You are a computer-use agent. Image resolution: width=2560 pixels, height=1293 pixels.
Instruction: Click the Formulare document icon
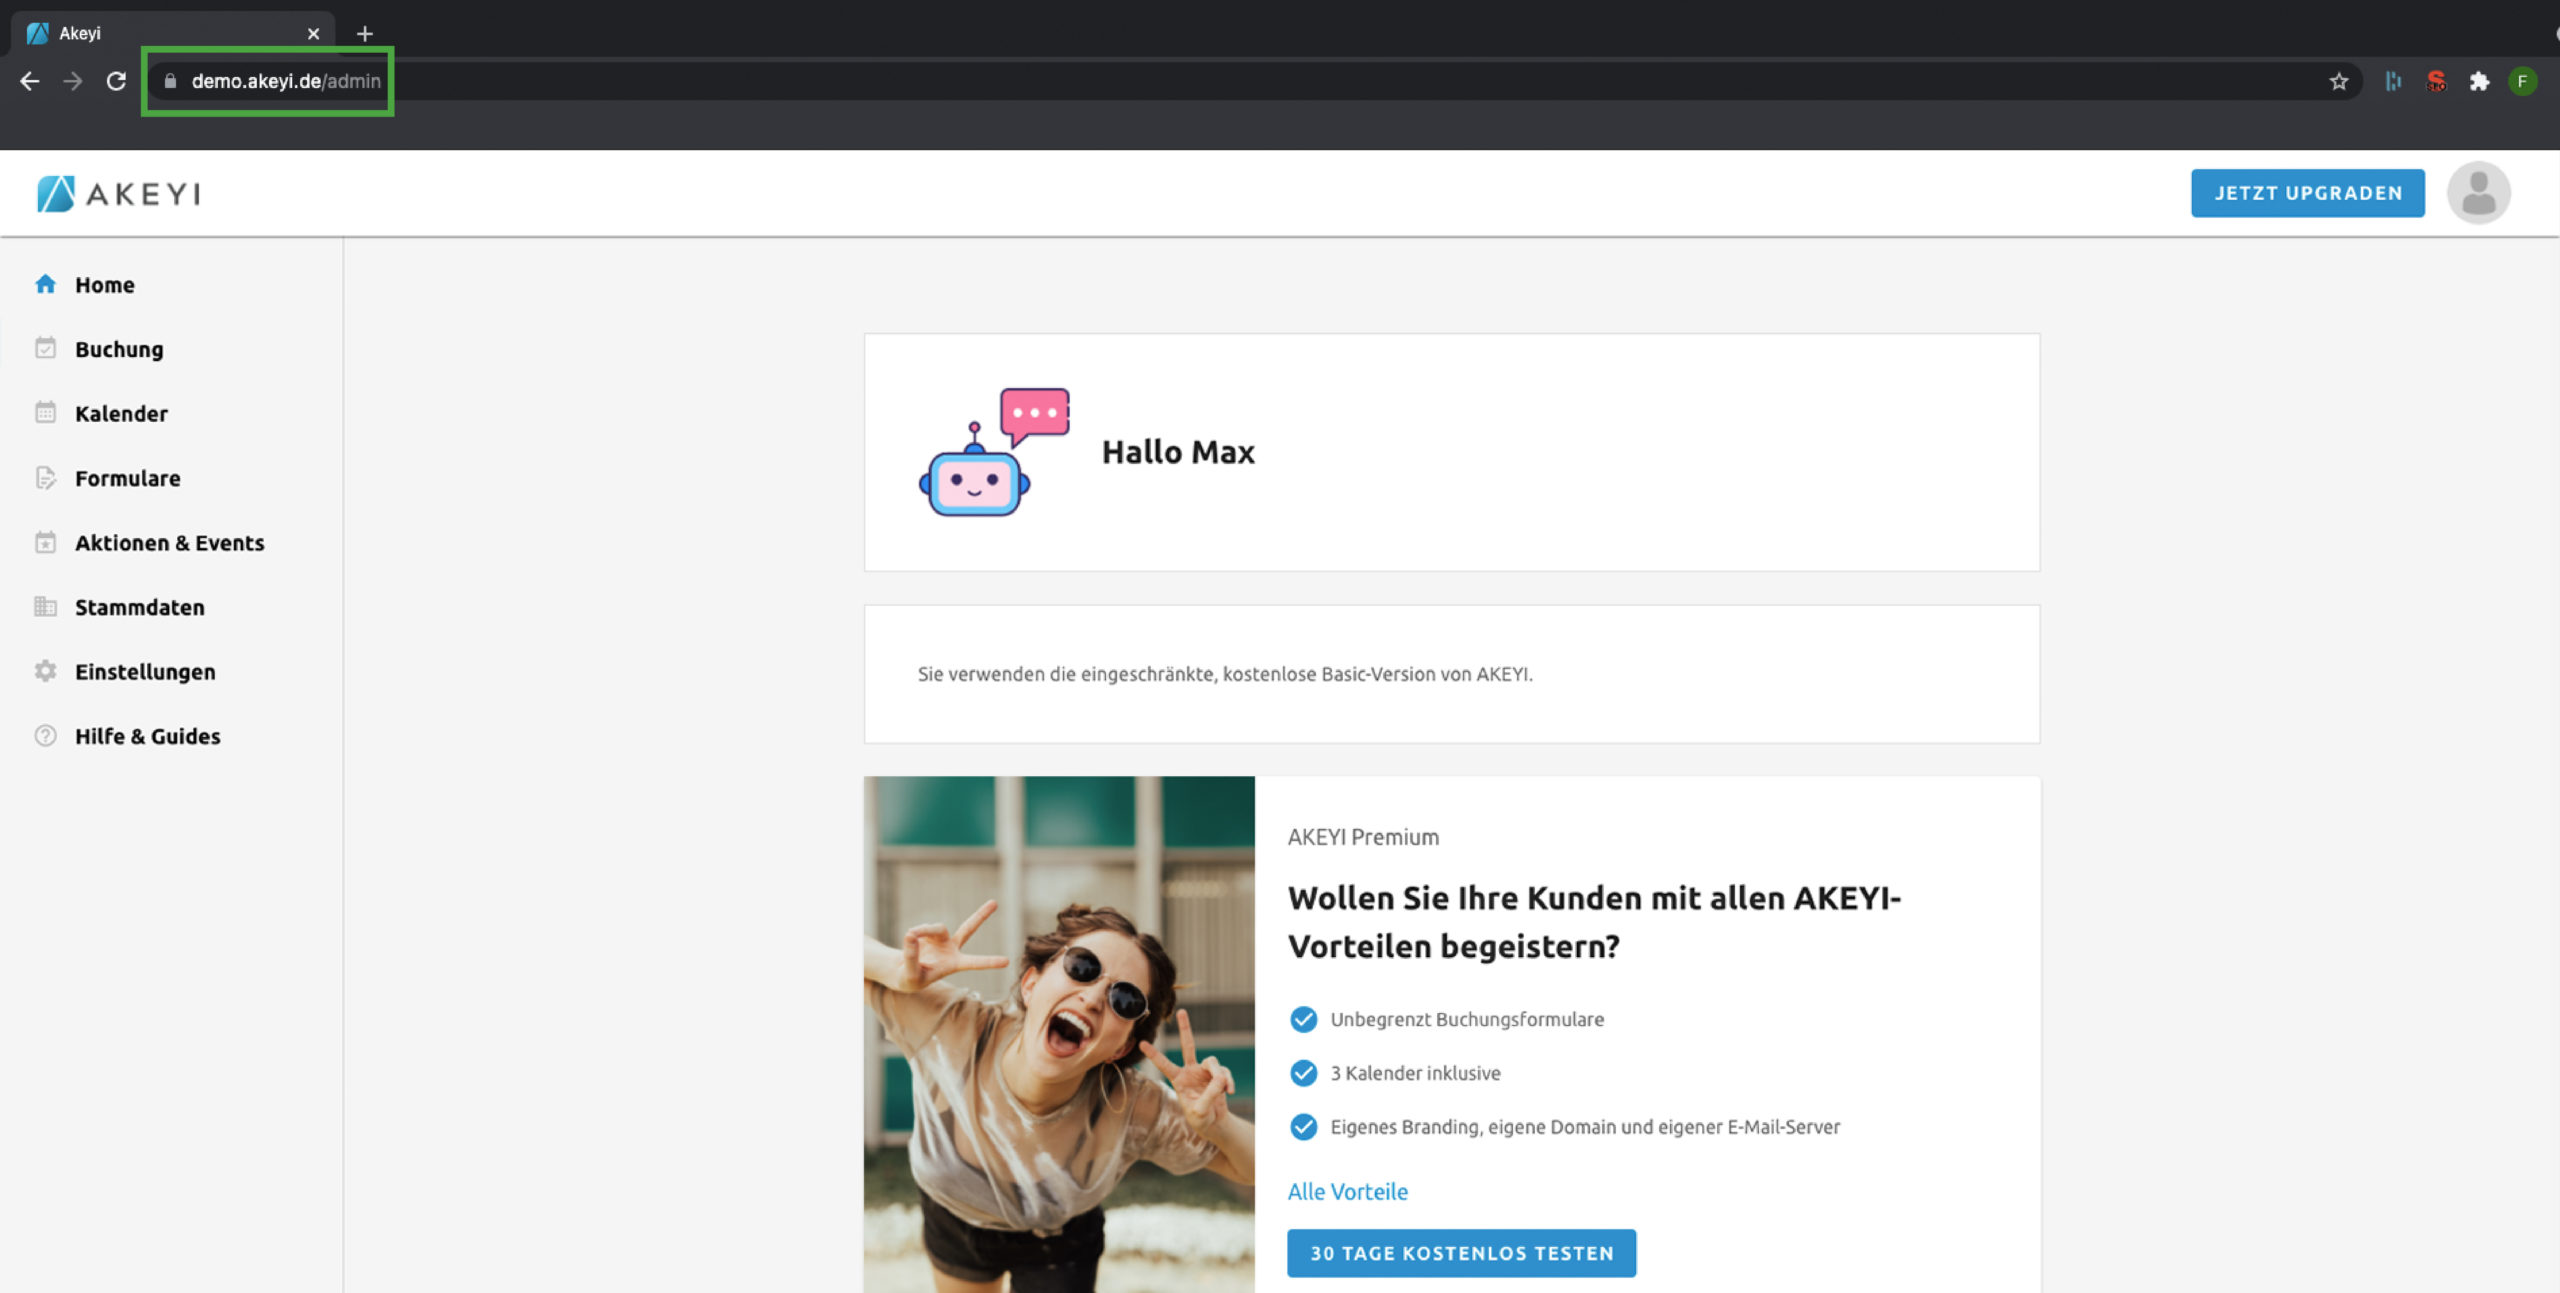(45, 478)
